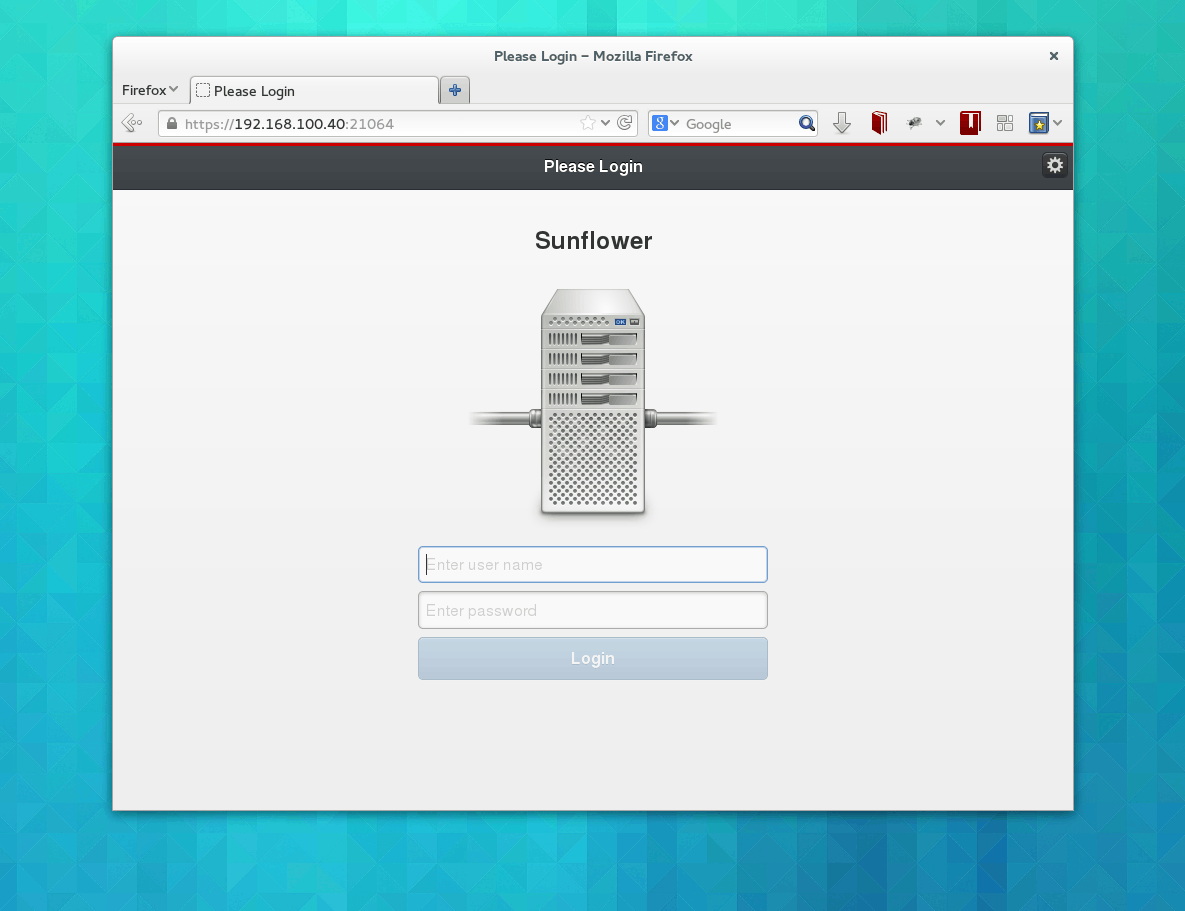The image size is (1185, 911).
Task: Click the Login button
Action: 592,658
